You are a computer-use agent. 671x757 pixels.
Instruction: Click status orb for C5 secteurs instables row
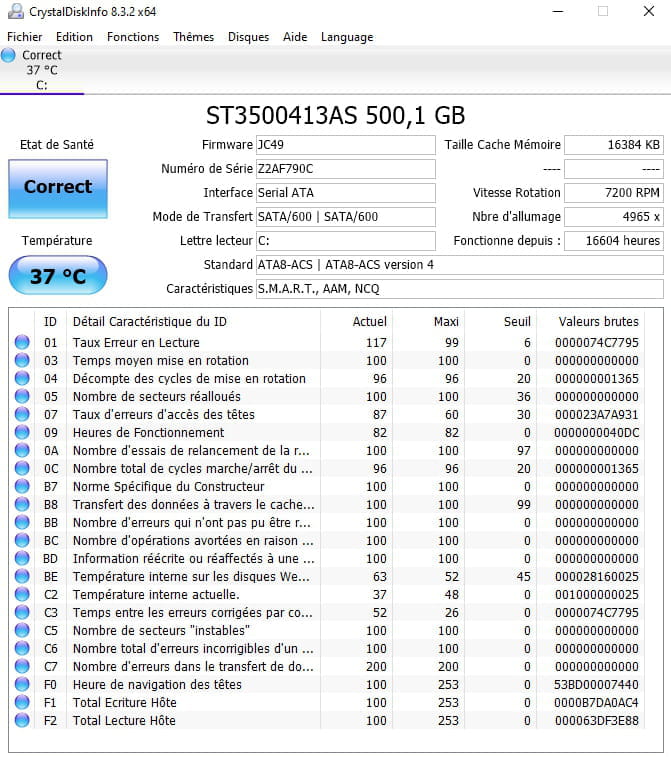(x=22, y=631)
